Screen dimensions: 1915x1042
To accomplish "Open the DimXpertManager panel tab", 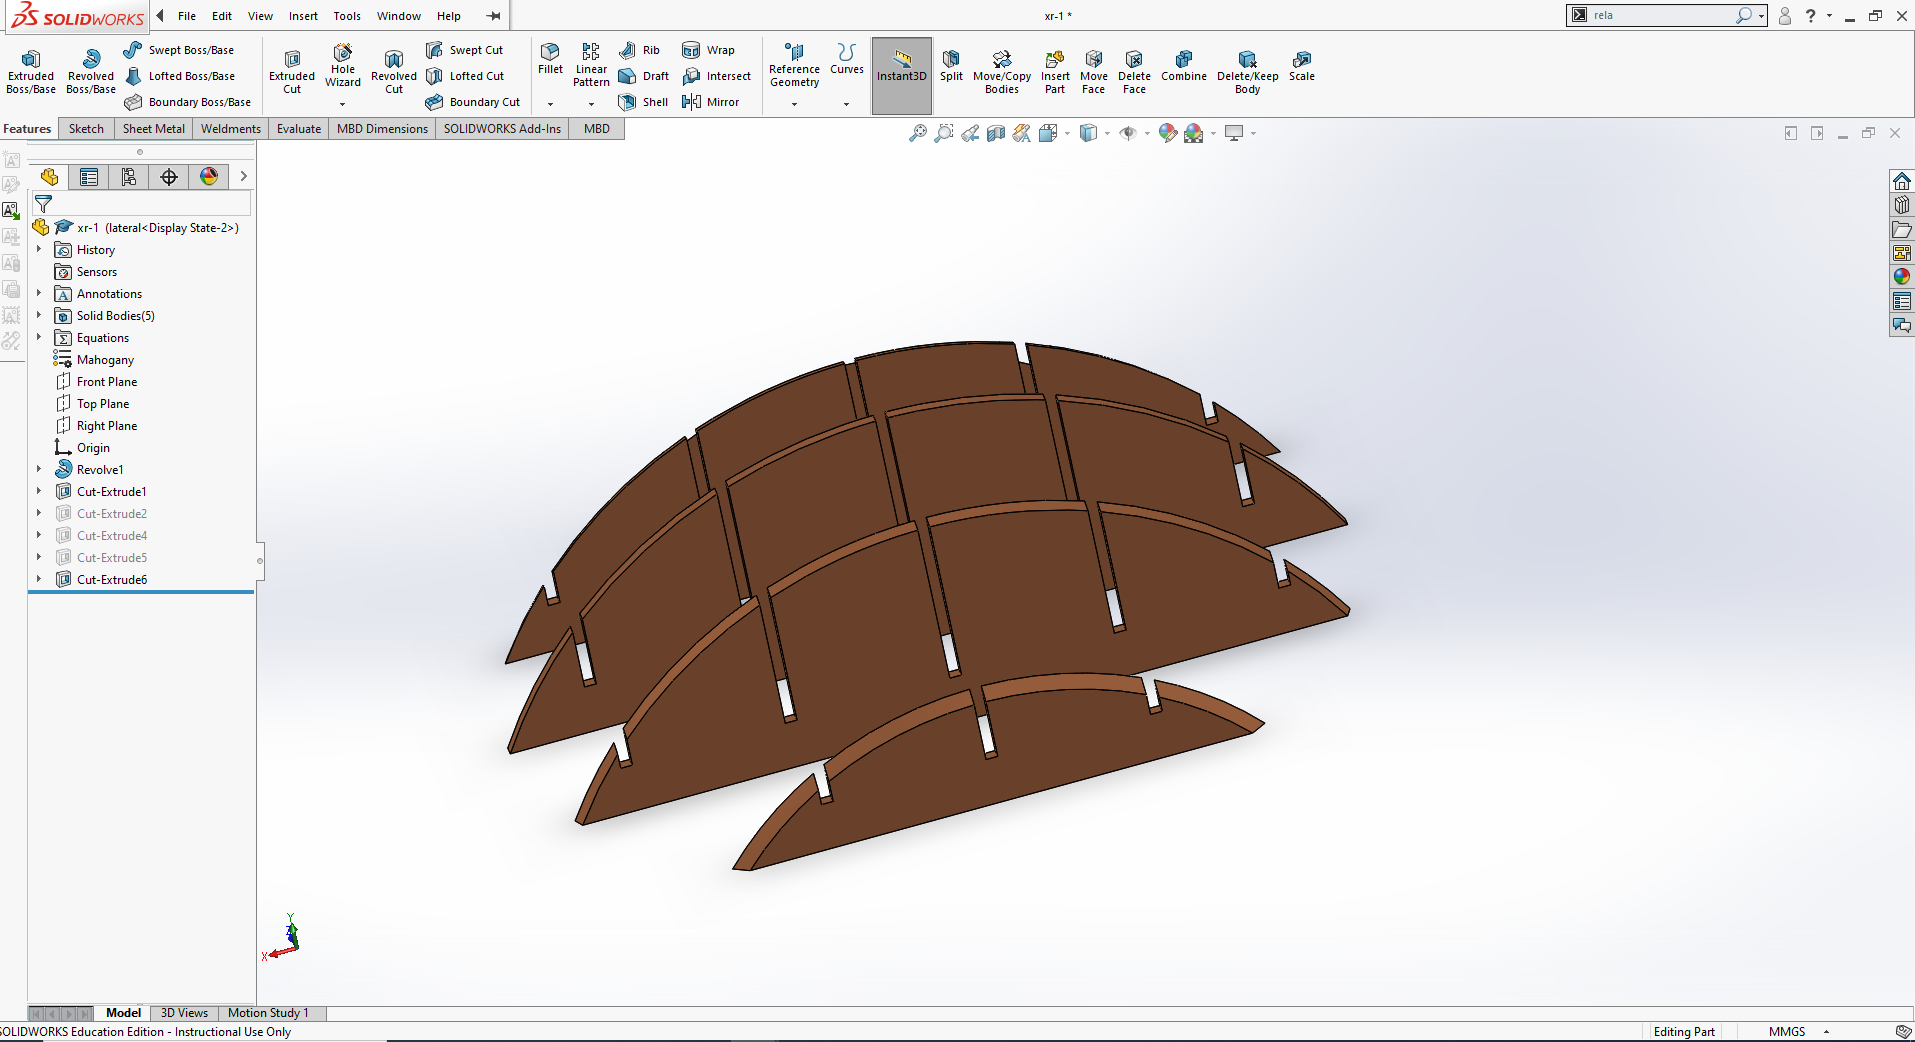I will (x=169, y=177).
